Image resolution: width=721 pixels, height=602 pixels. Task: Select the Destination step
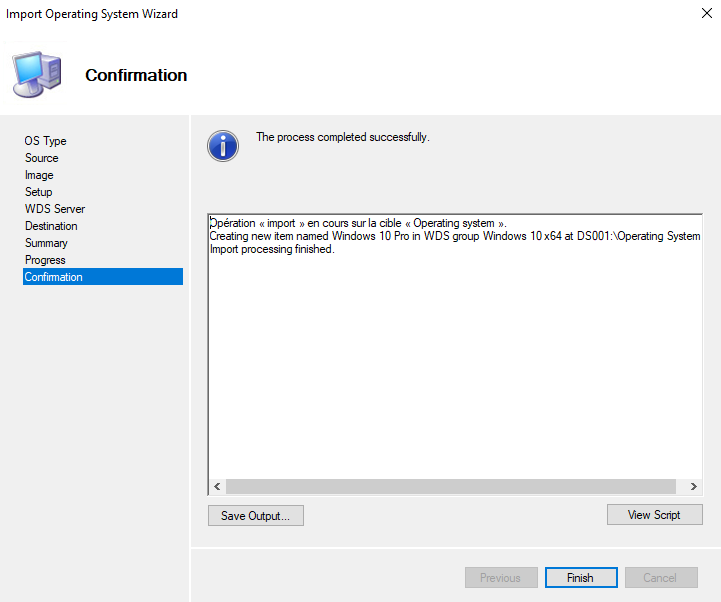point(51,226)
